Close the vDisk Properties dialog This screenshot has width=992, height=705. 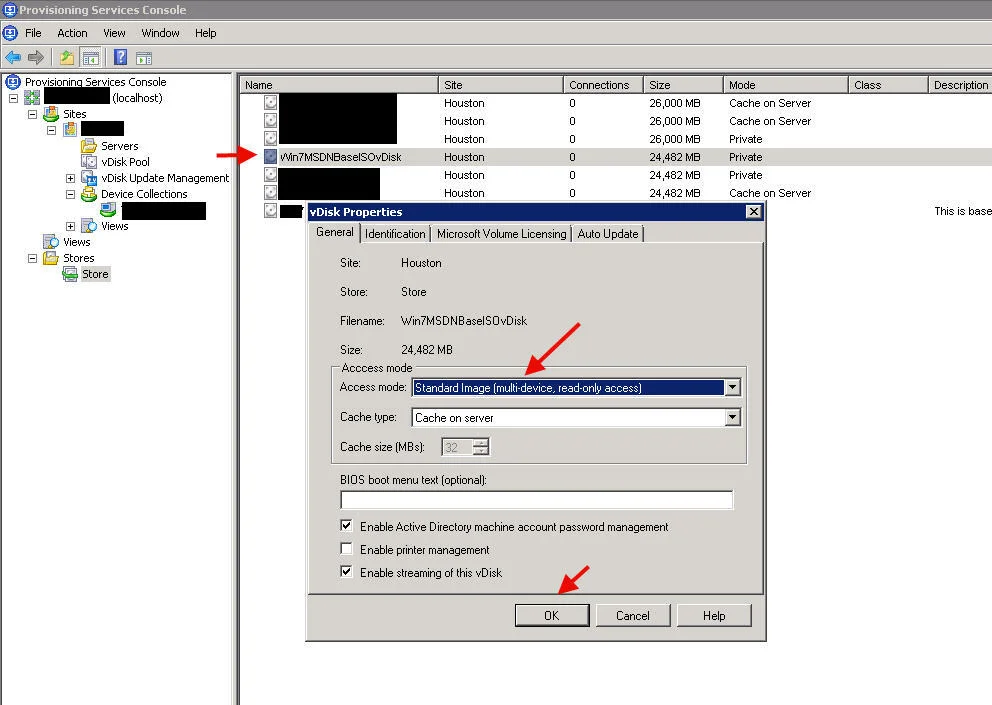753,211
